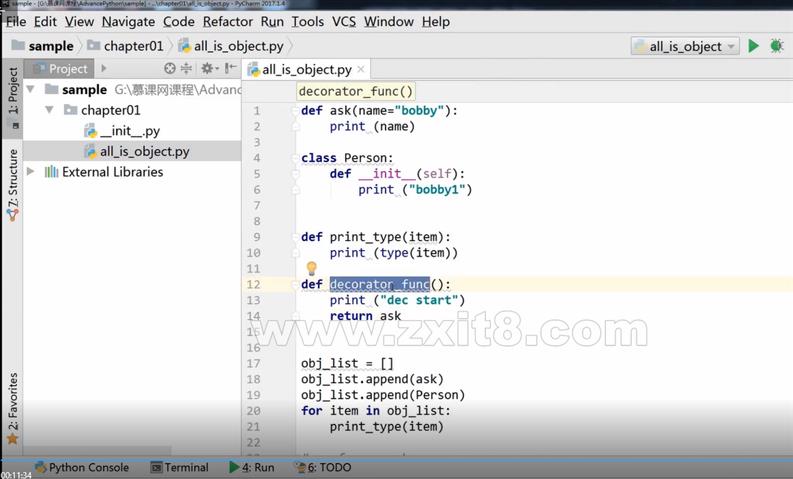
Task: Open the Project panel settings gear
Action: pyautogui.click(x=209, y=68)
